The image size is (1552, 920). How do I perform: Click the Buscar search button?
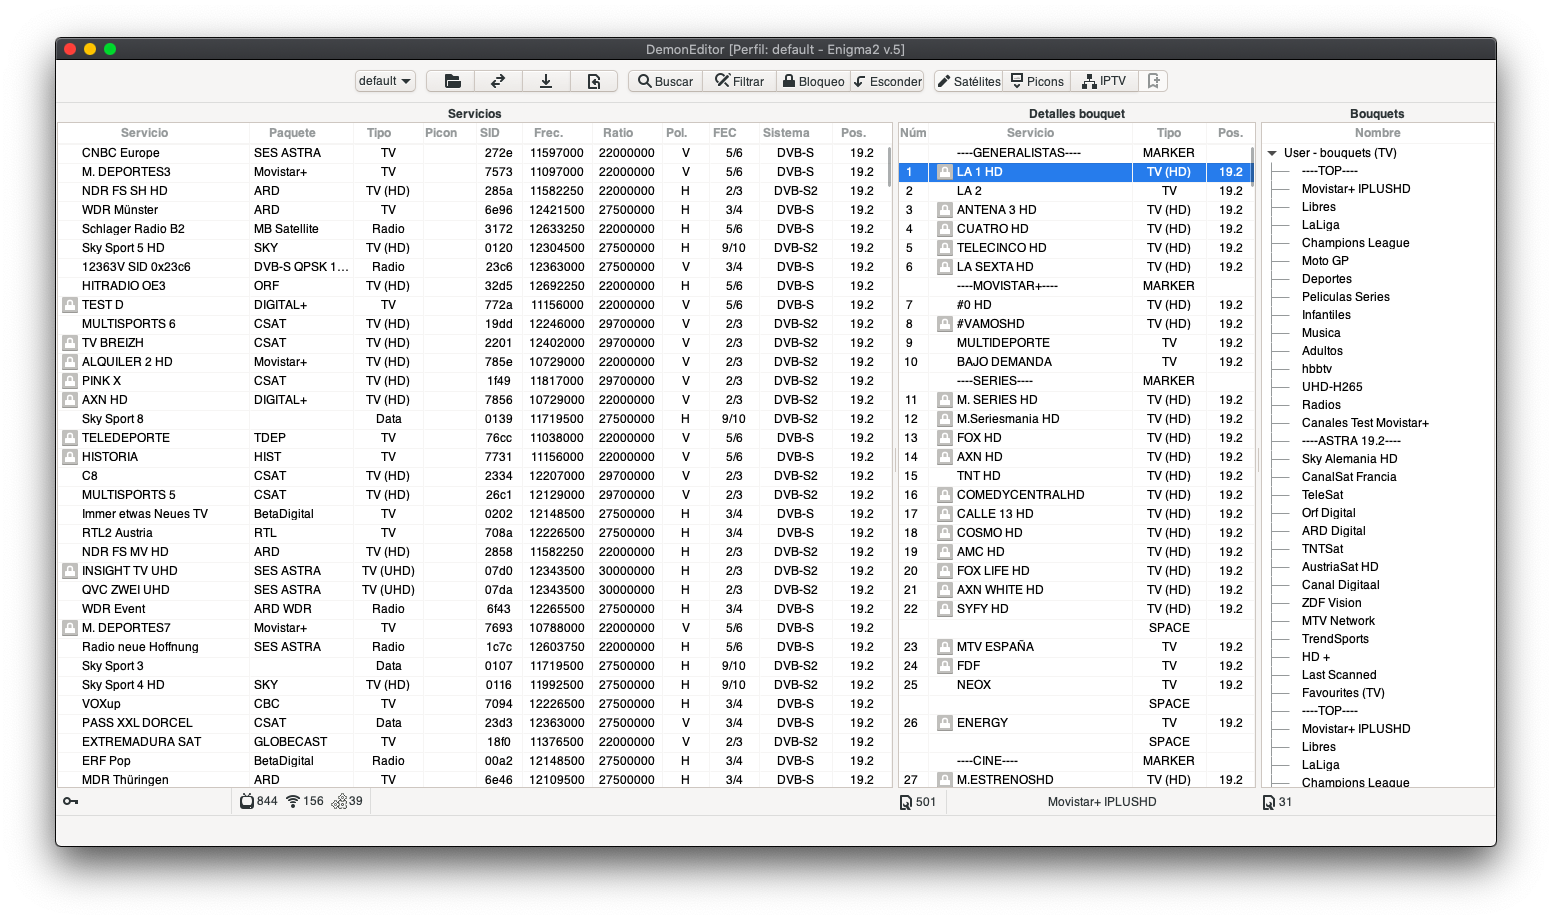[664, 81]
